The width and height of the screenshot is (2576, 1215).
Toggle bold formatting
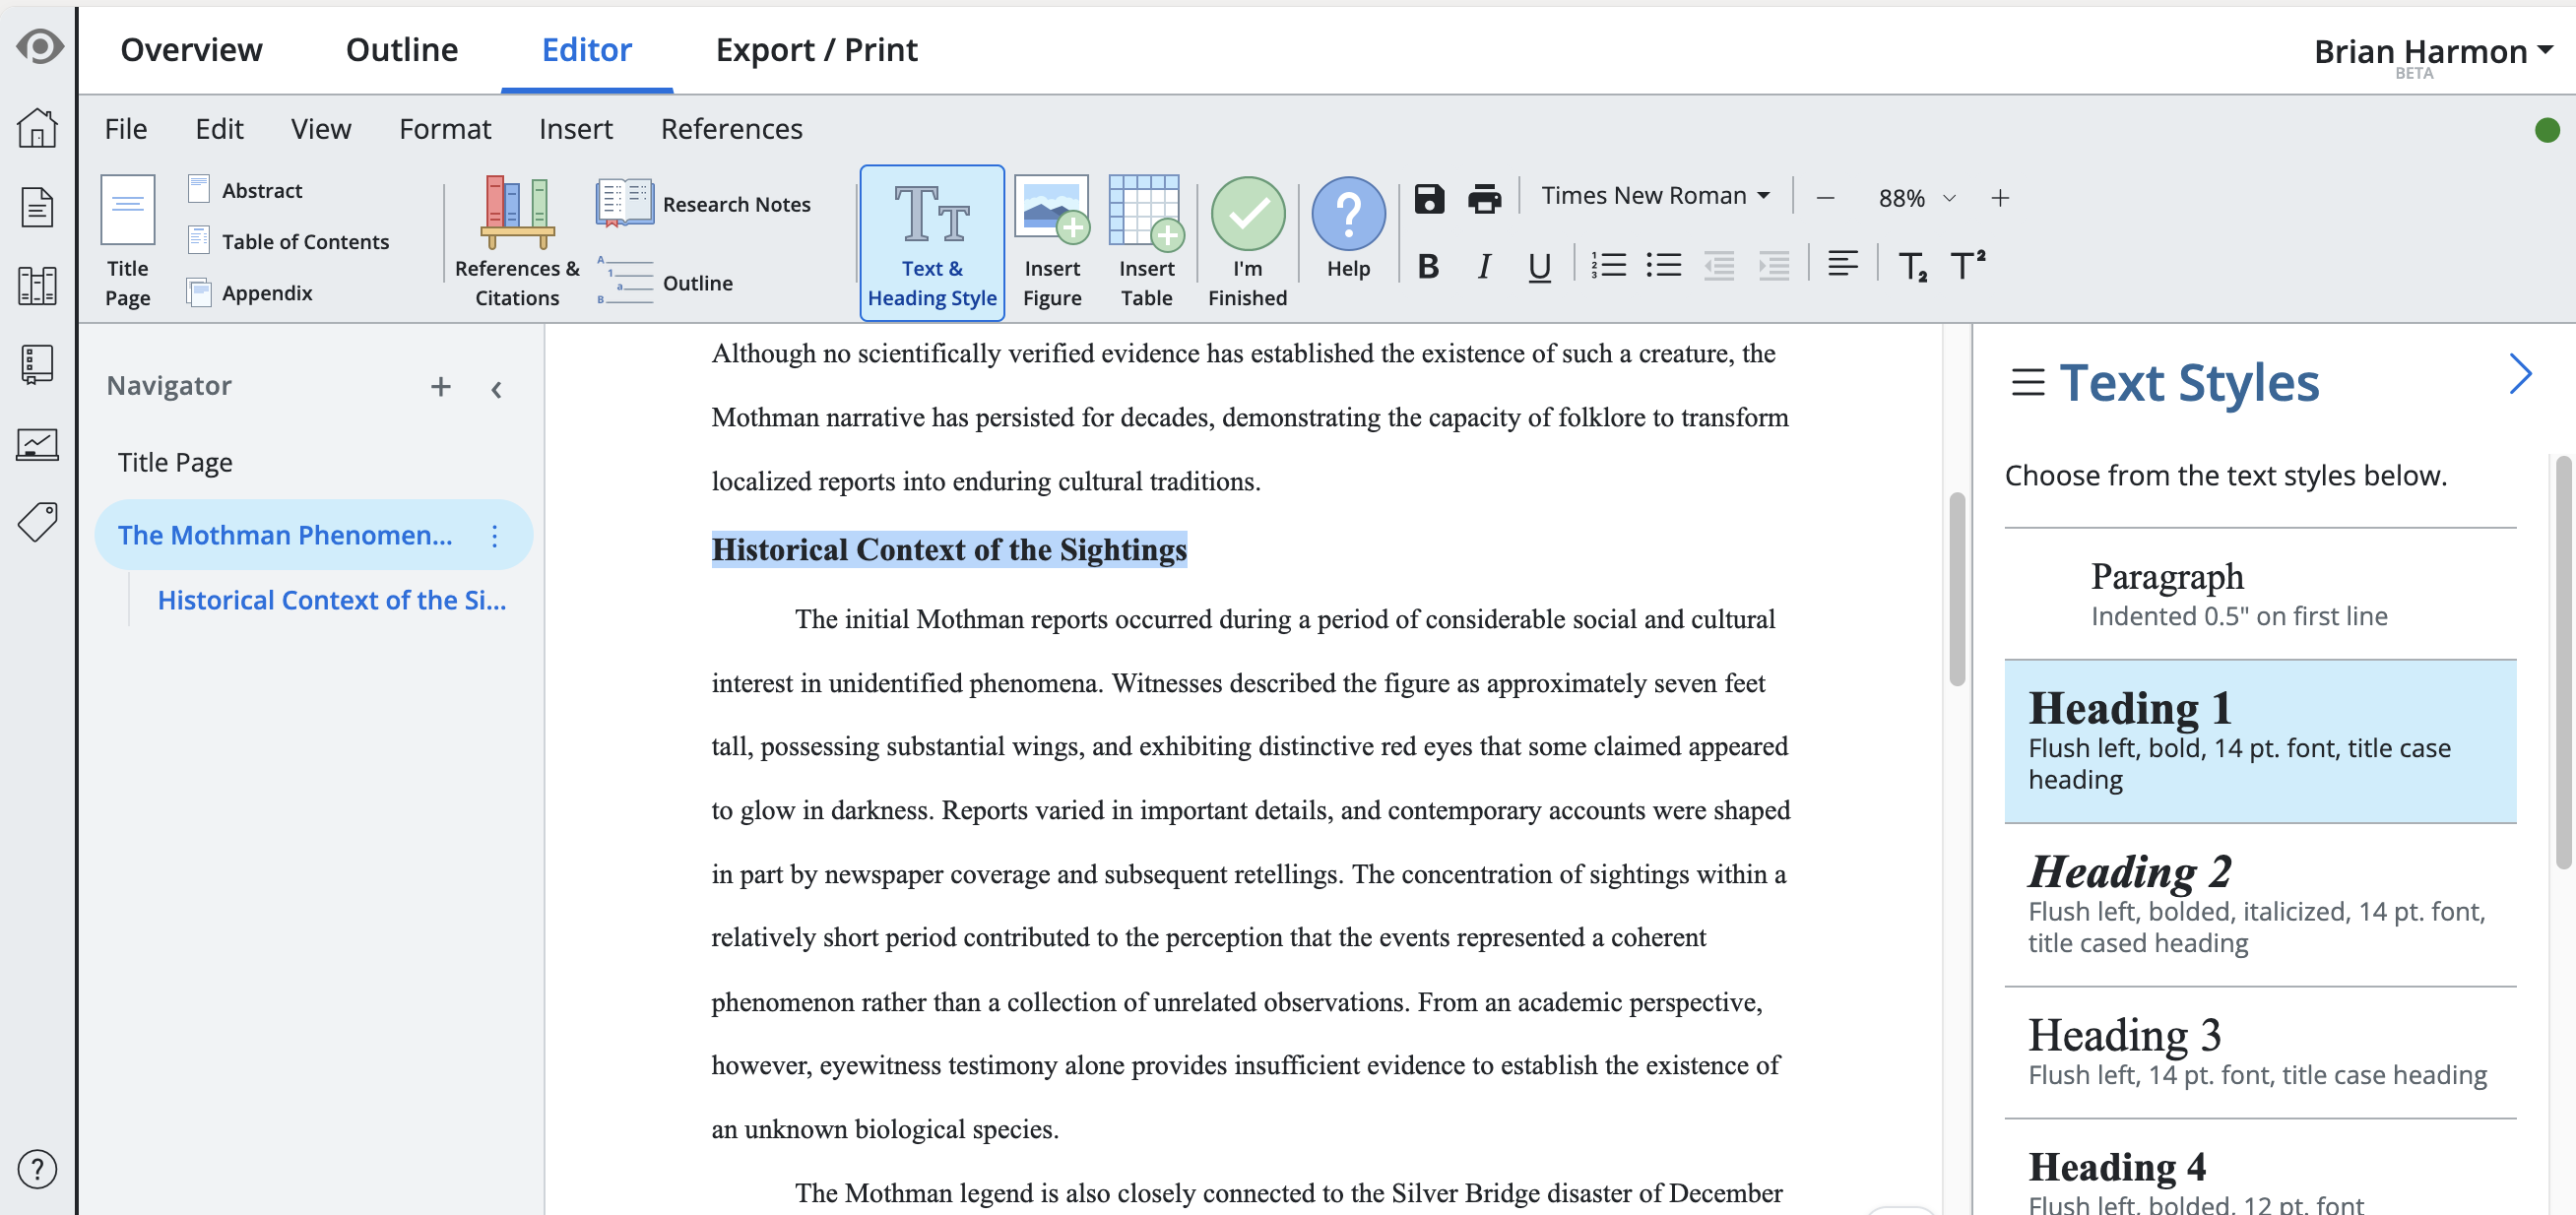pyautogui.click(x=1428, y=266)
